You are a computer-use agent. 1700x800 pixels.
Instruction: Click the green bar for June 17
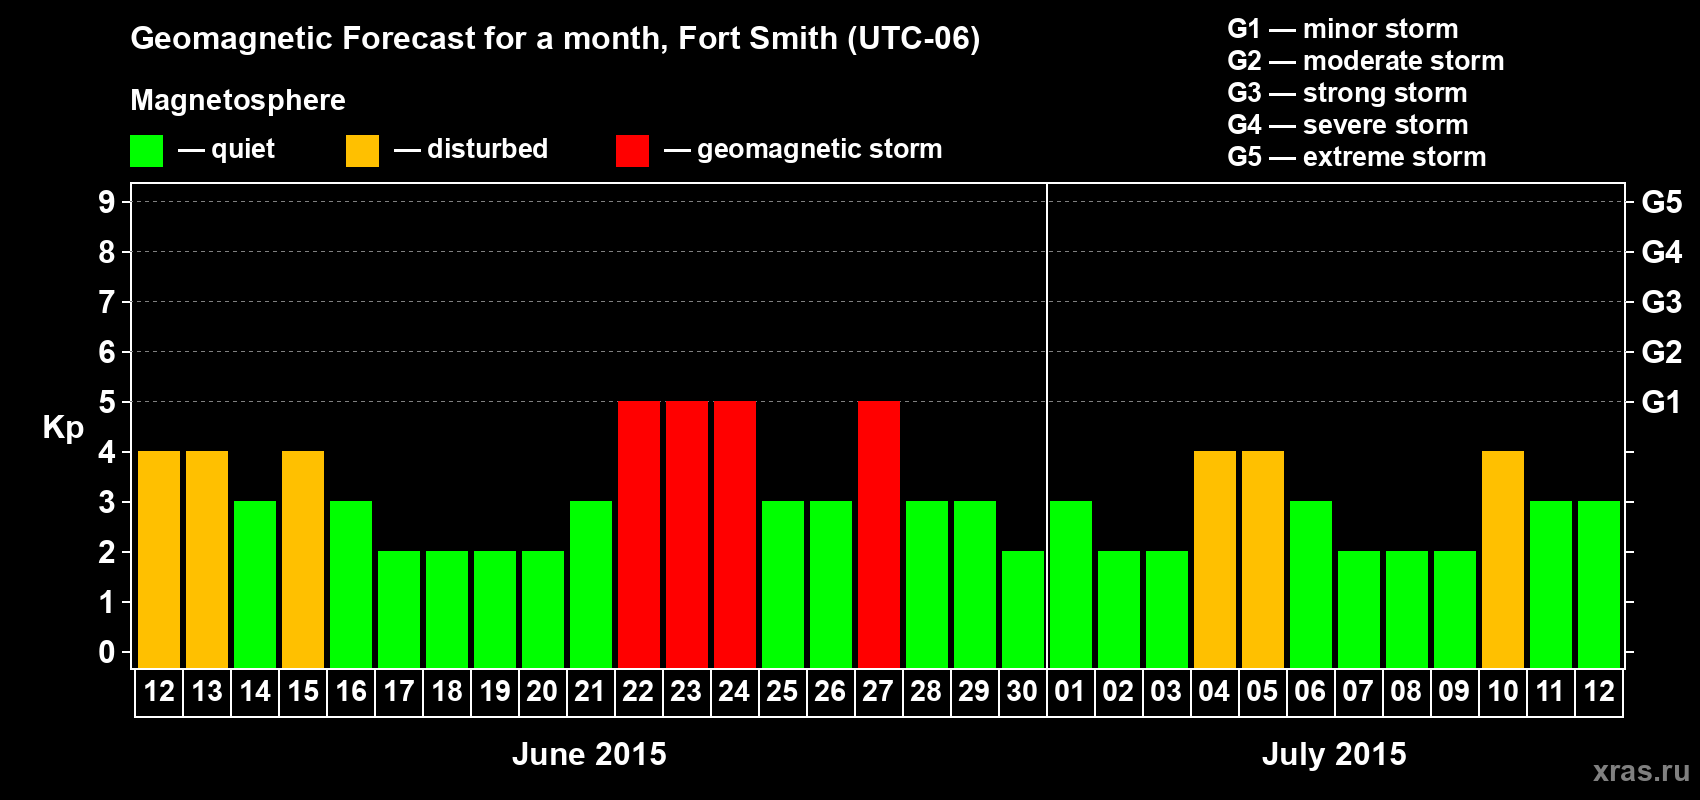pos(399,610)
